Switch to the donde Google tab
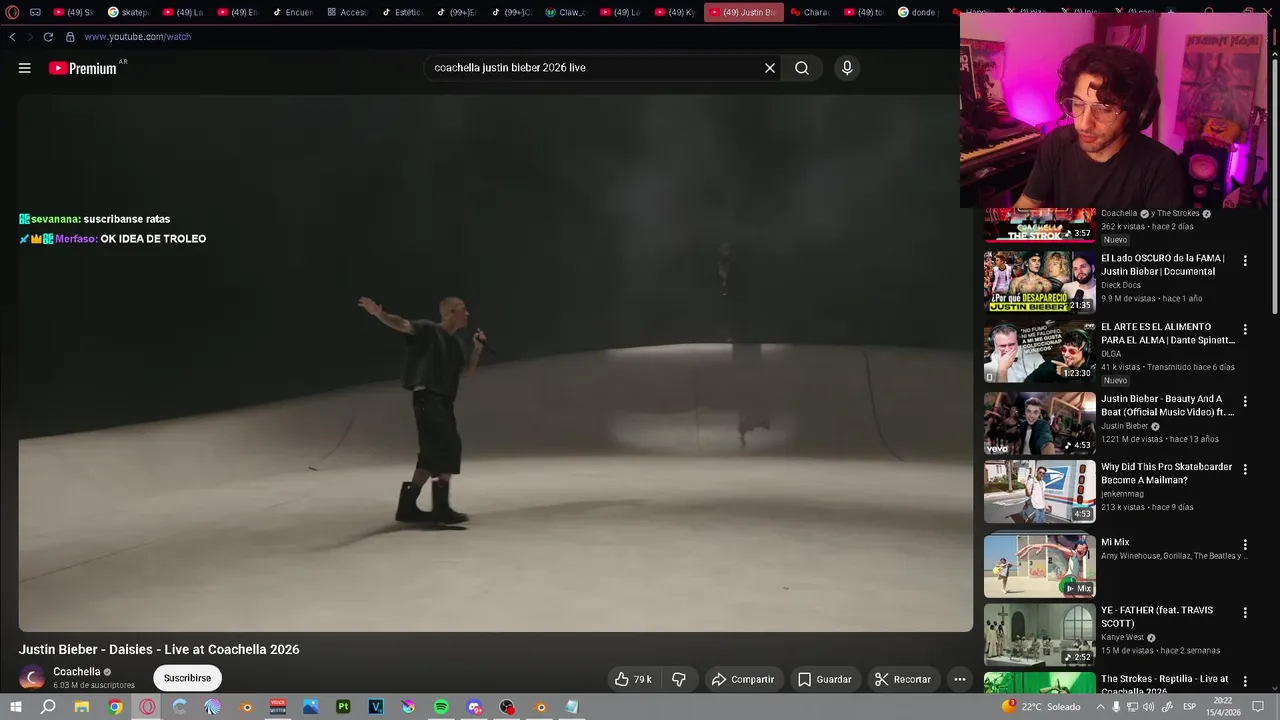Viewport: 1280px width, 720px height. (918, 12)
